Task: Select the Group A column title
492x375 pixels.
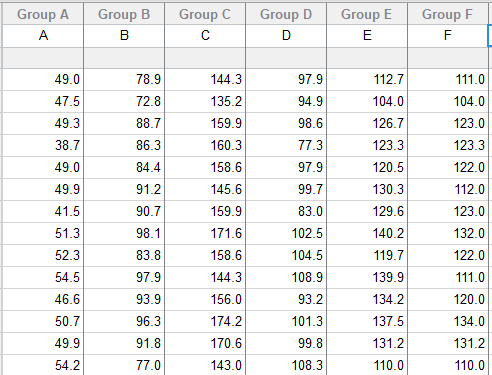Action: point(43,14)
